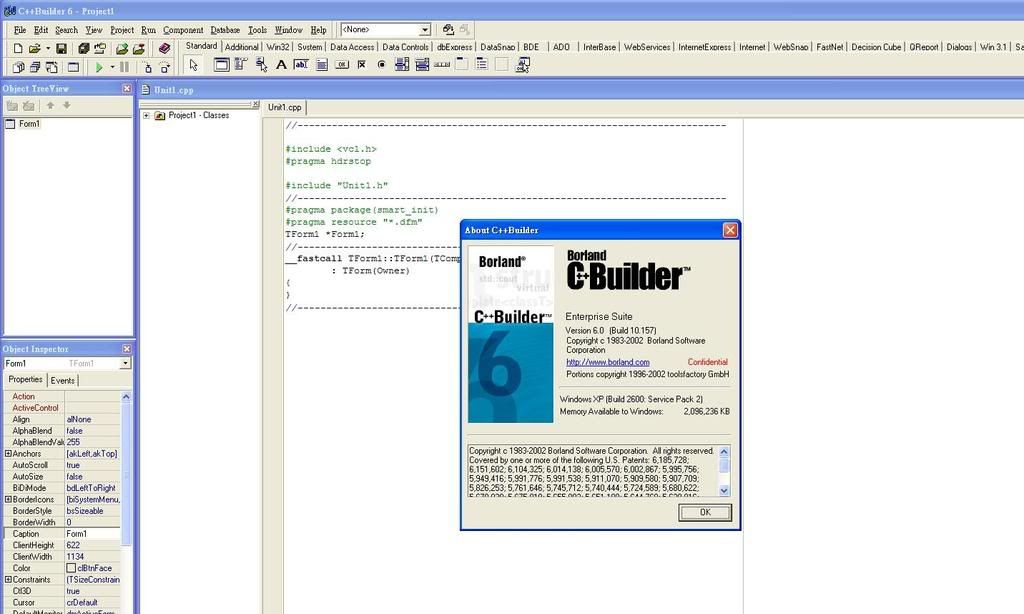Click the New Form toolbar icon

pos(73,67)
